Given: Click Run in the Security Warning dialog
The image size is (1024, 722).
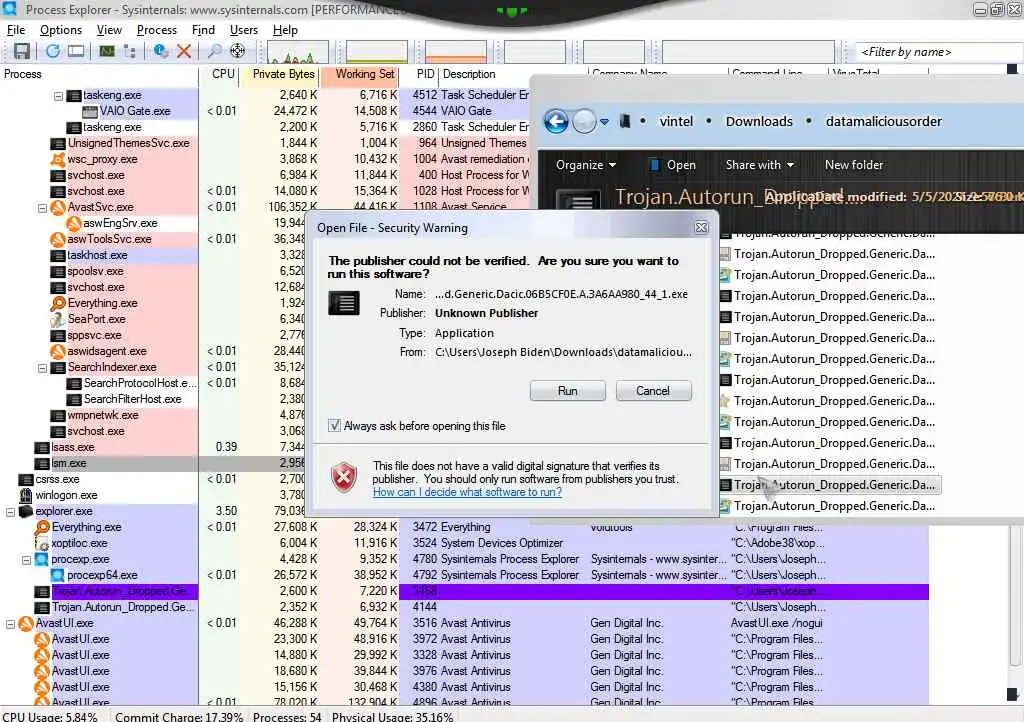Looking at the screenshot, I should 568,391.
